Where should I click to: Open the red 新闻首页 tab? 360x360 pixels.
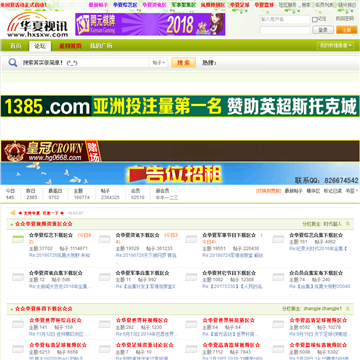tap(70, 46)
